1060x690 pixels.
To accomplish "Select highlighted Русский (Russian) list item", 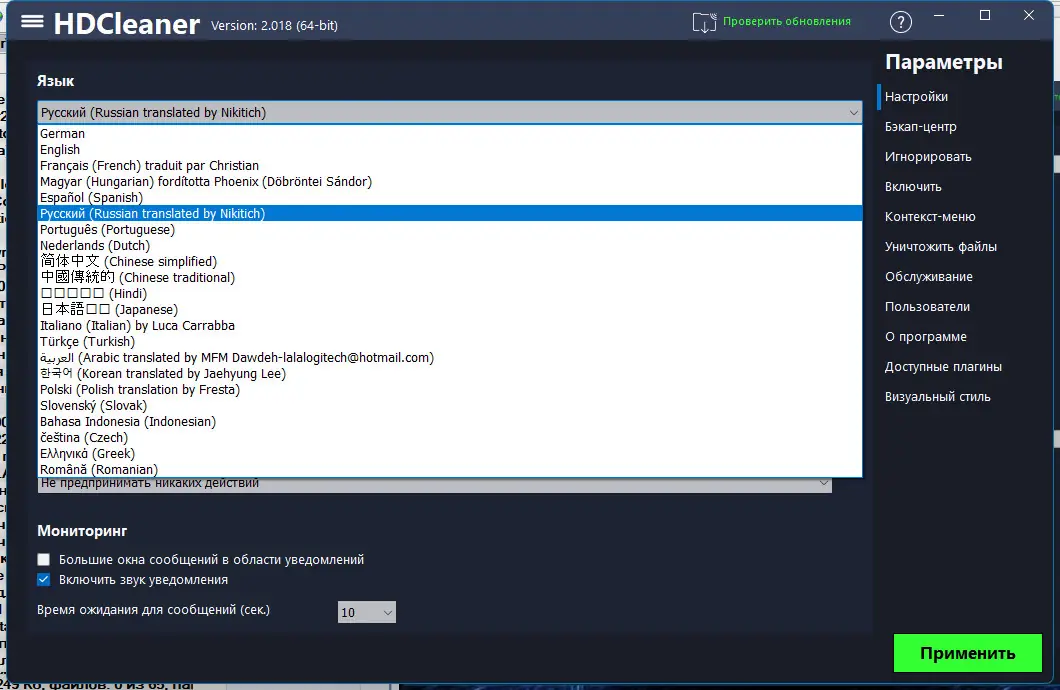I will pyautogui.click(x=450, y=214).
